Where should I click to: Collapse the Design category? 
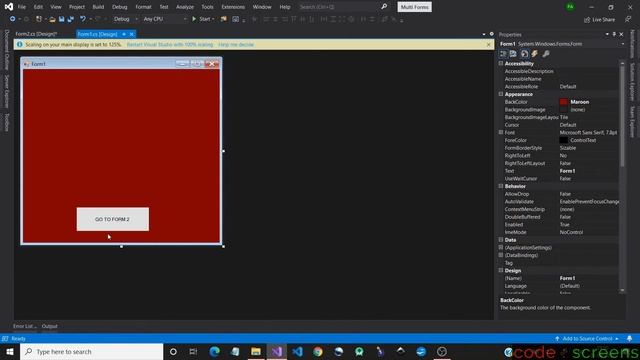pyautogui.click(x=501, y=271)
